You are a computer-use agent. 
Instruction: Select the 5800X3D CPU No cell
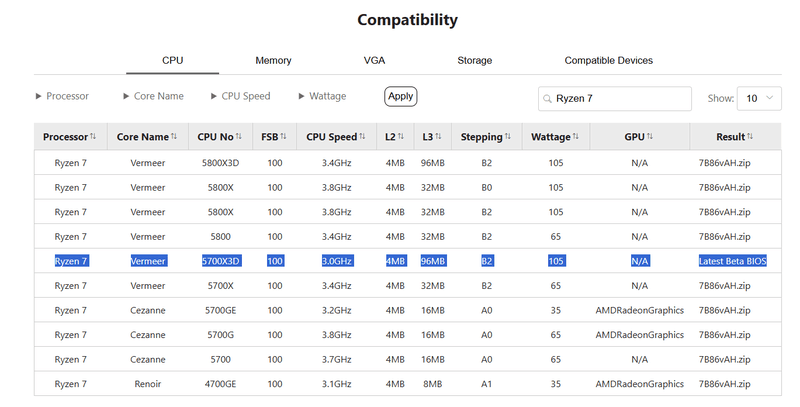pyautogui.click(x=220, y=163)
